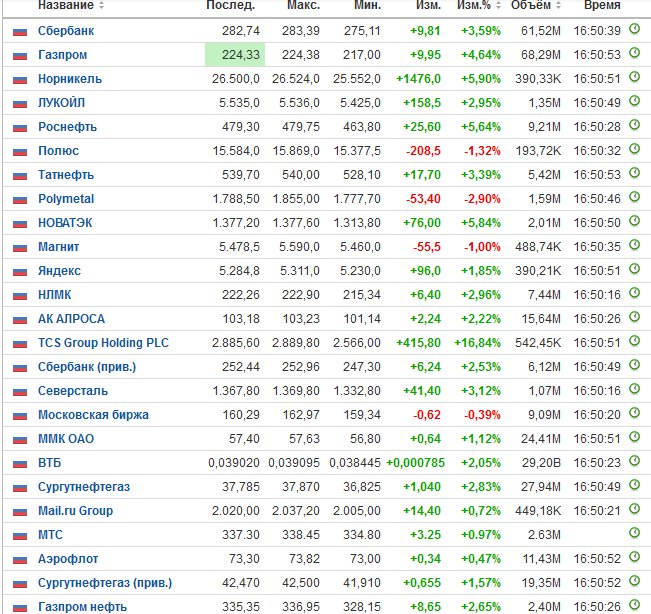This screenshot has height=614, width=651.
Task: Click the clock icon in the Норникель row
Action: [634, 77]
